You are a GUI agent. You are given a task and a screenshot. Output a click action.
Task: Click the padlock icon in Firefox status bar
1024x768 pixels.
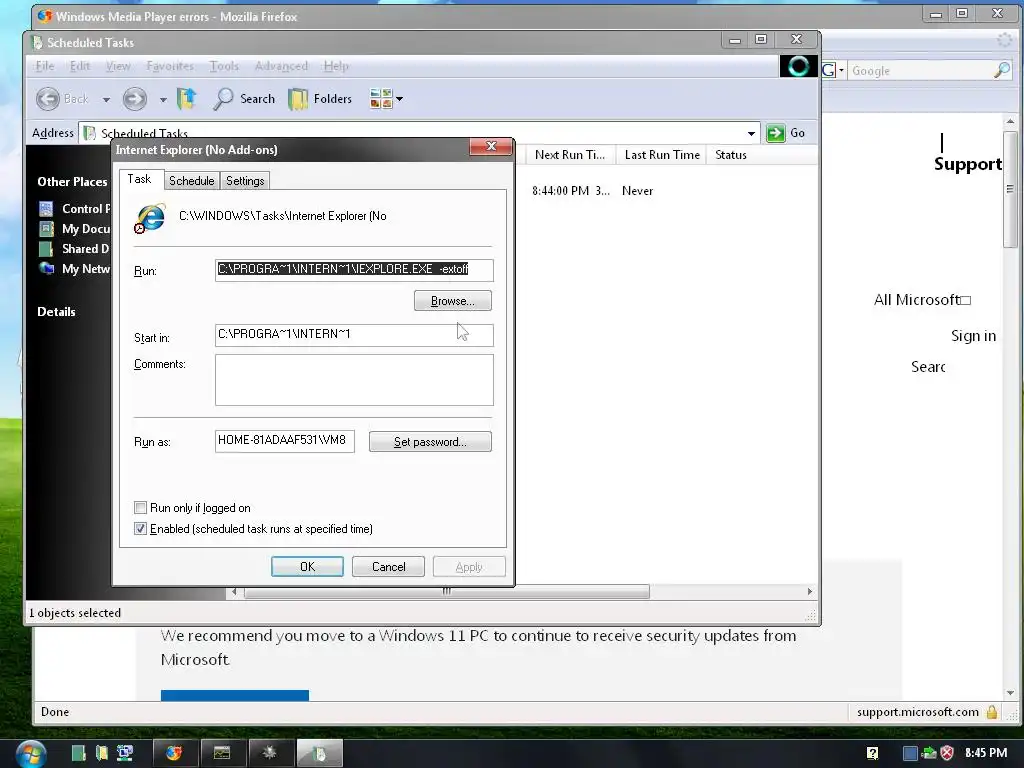tap(991, 712)
